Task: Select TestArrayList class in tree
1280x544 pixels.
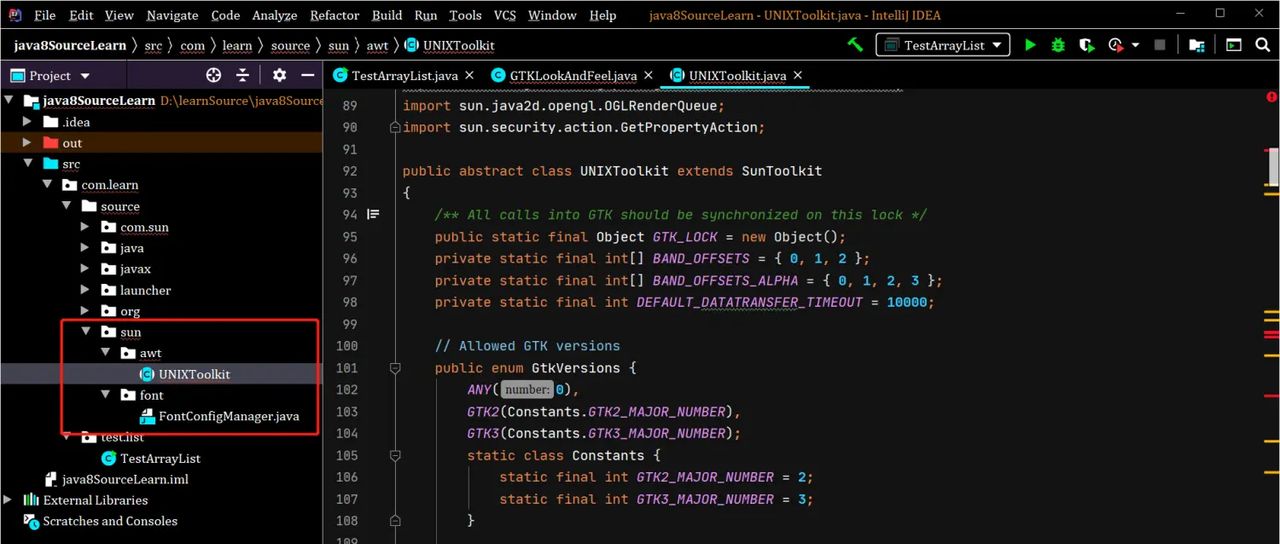Action: [x=160, y=458]
